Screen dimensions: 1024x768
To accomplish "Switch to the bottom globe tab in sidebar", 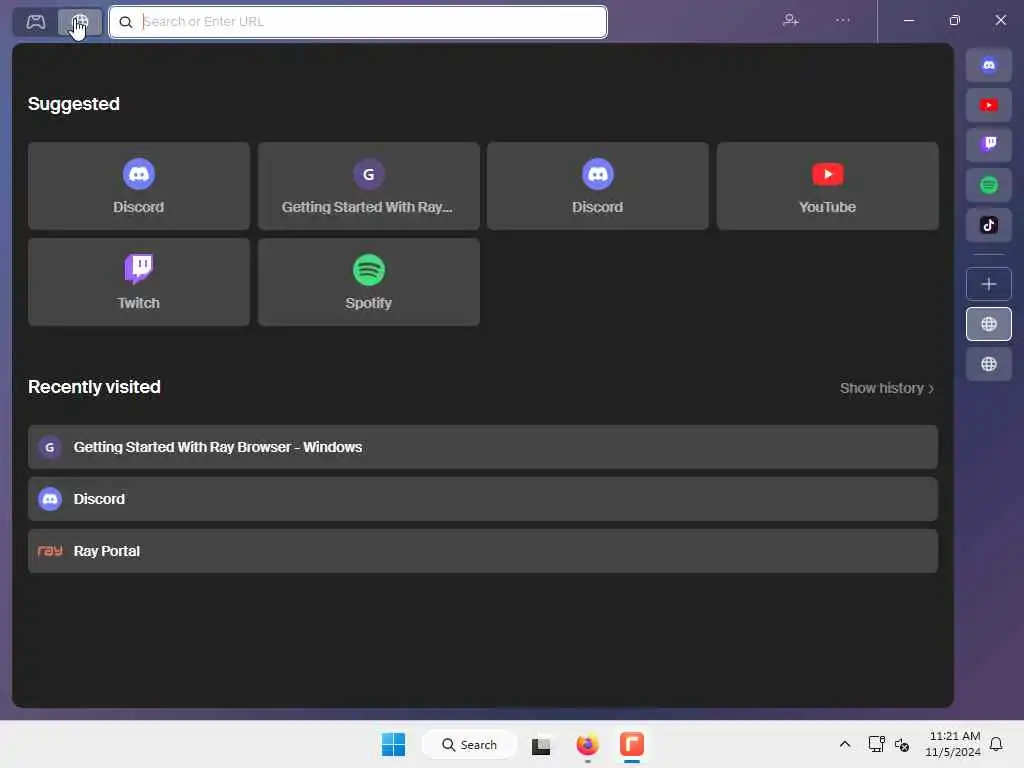I will pyautogui.click(x=989, y=364).
